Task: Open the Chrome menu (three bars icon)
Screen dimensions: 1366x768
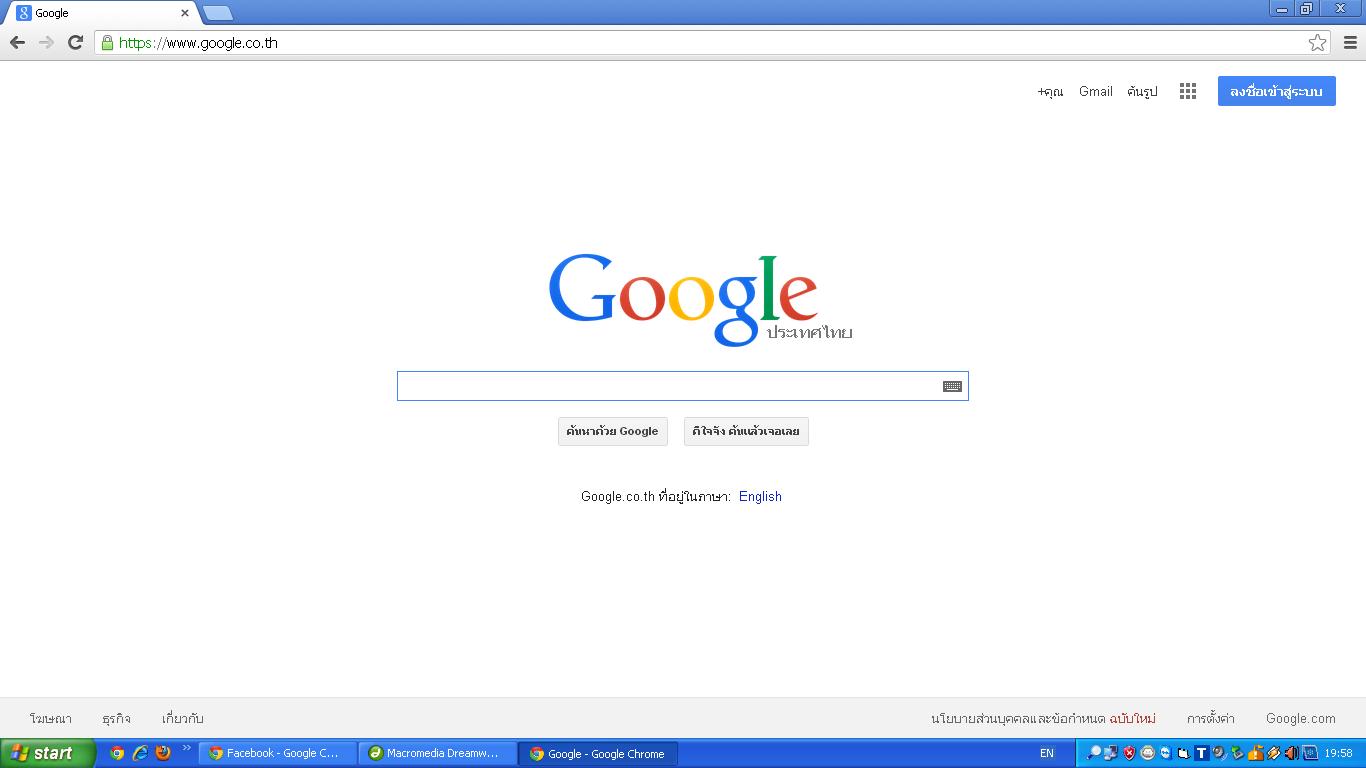Action: [1350, 42]
